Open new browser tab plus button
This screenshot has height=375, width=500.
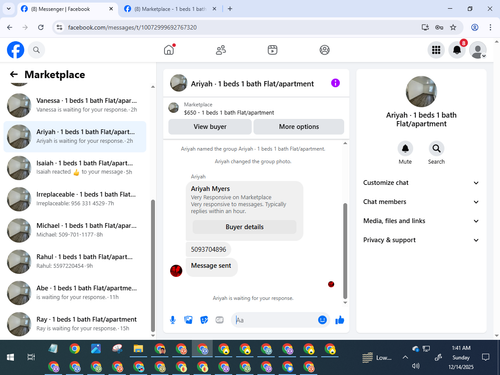click(x=230, y=9)
